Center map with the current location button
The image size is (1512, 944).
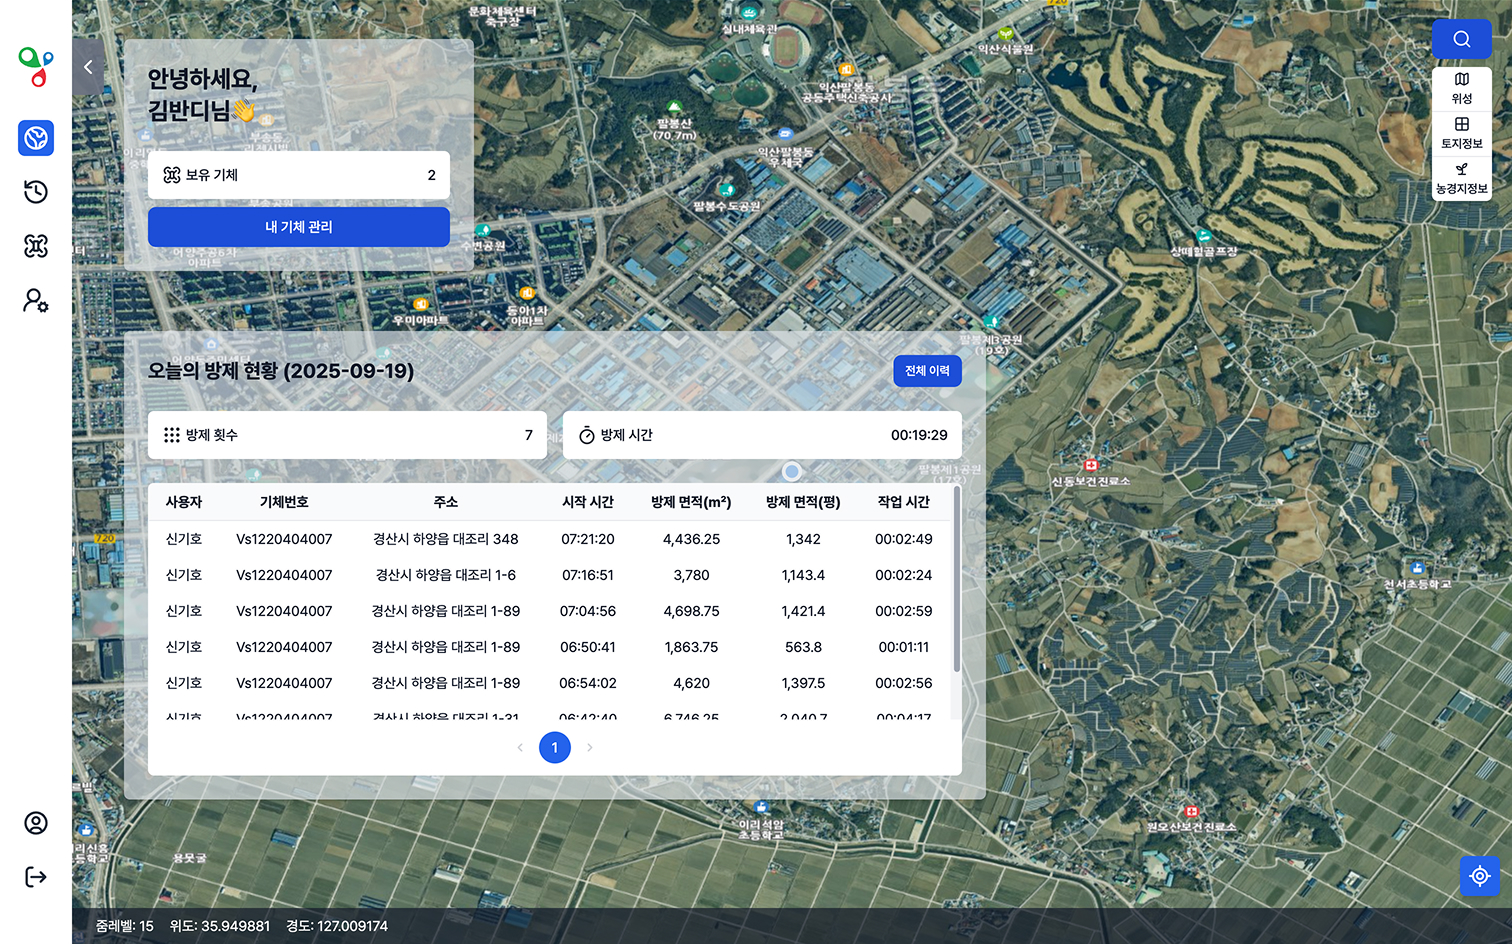pyautogui.click(x=1479, y=876)
